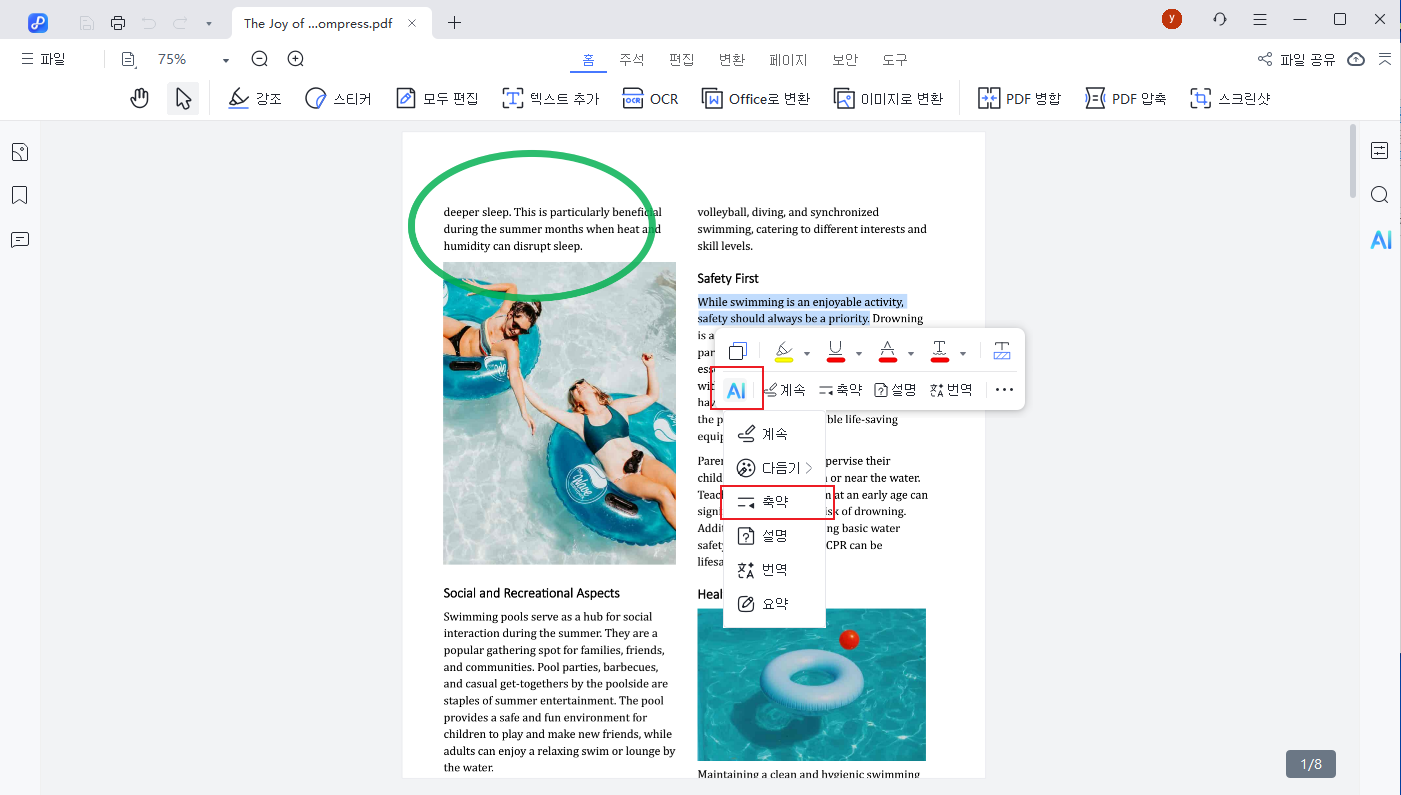The width and height of the screenshot is (1401, 795).
Task: Open the bookmarks panel icon
Action: tap(20, 195)
